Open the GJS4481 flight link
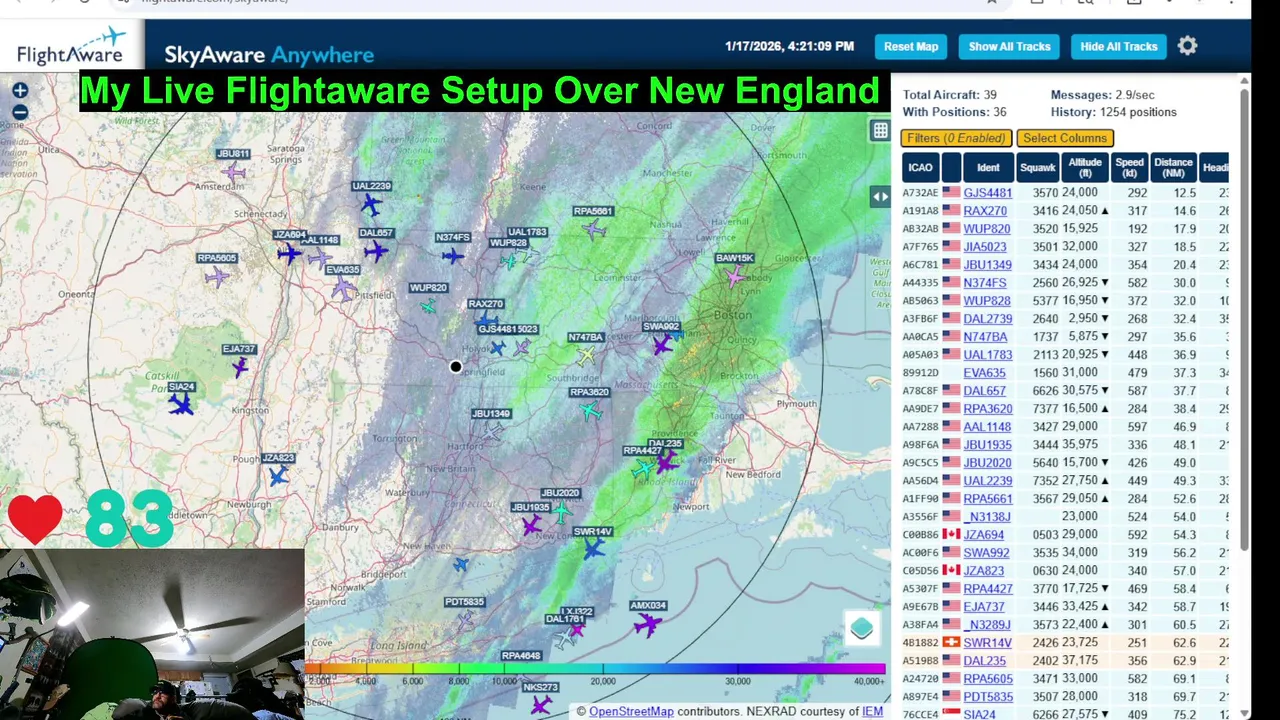The height and width of the screenshot is (720, 1280). click(988, 193)
